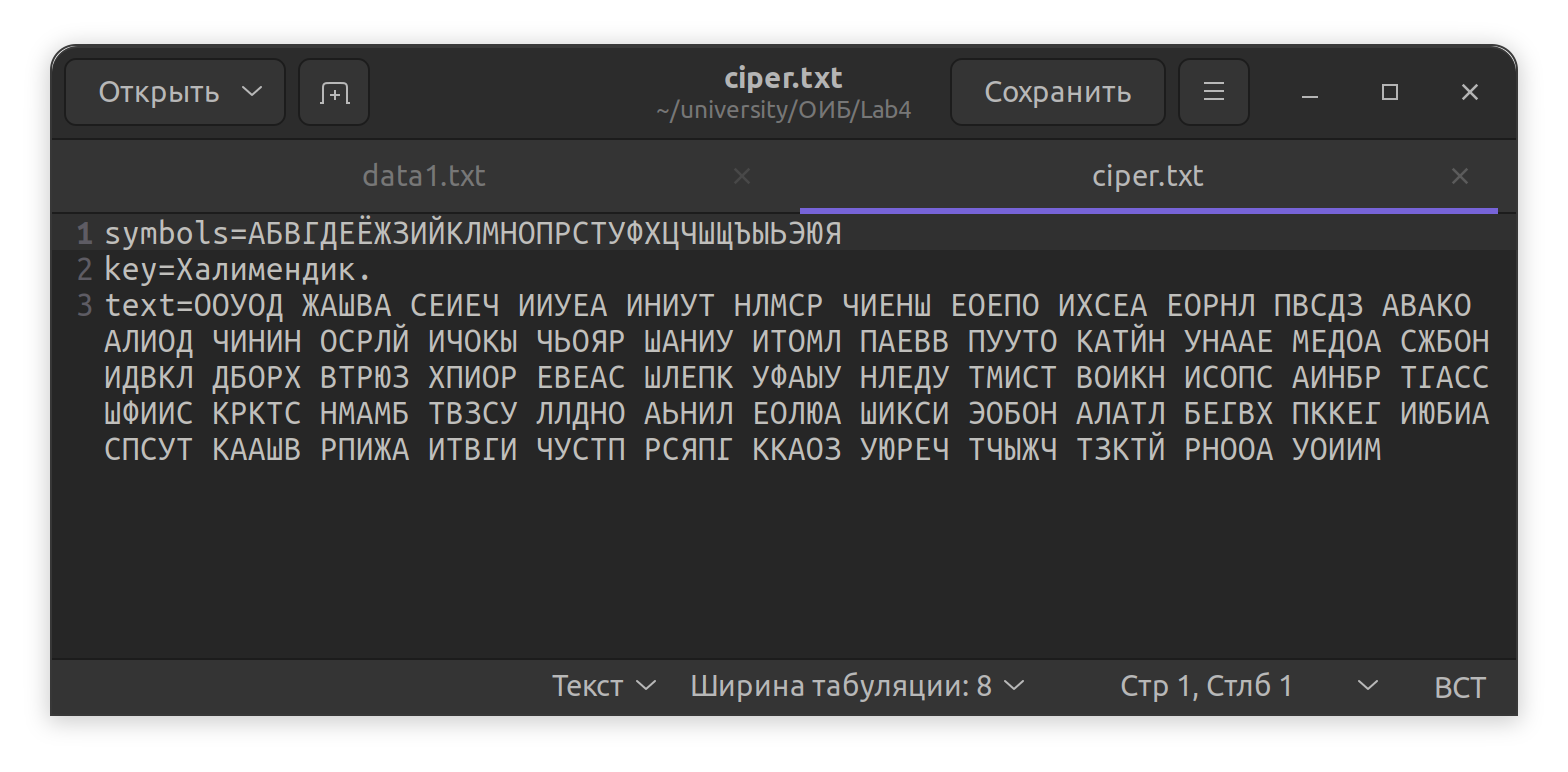1568x772 pixels.
Task: Click the cipher group СЕИЕЧ
Action: (x=455, y=306)
